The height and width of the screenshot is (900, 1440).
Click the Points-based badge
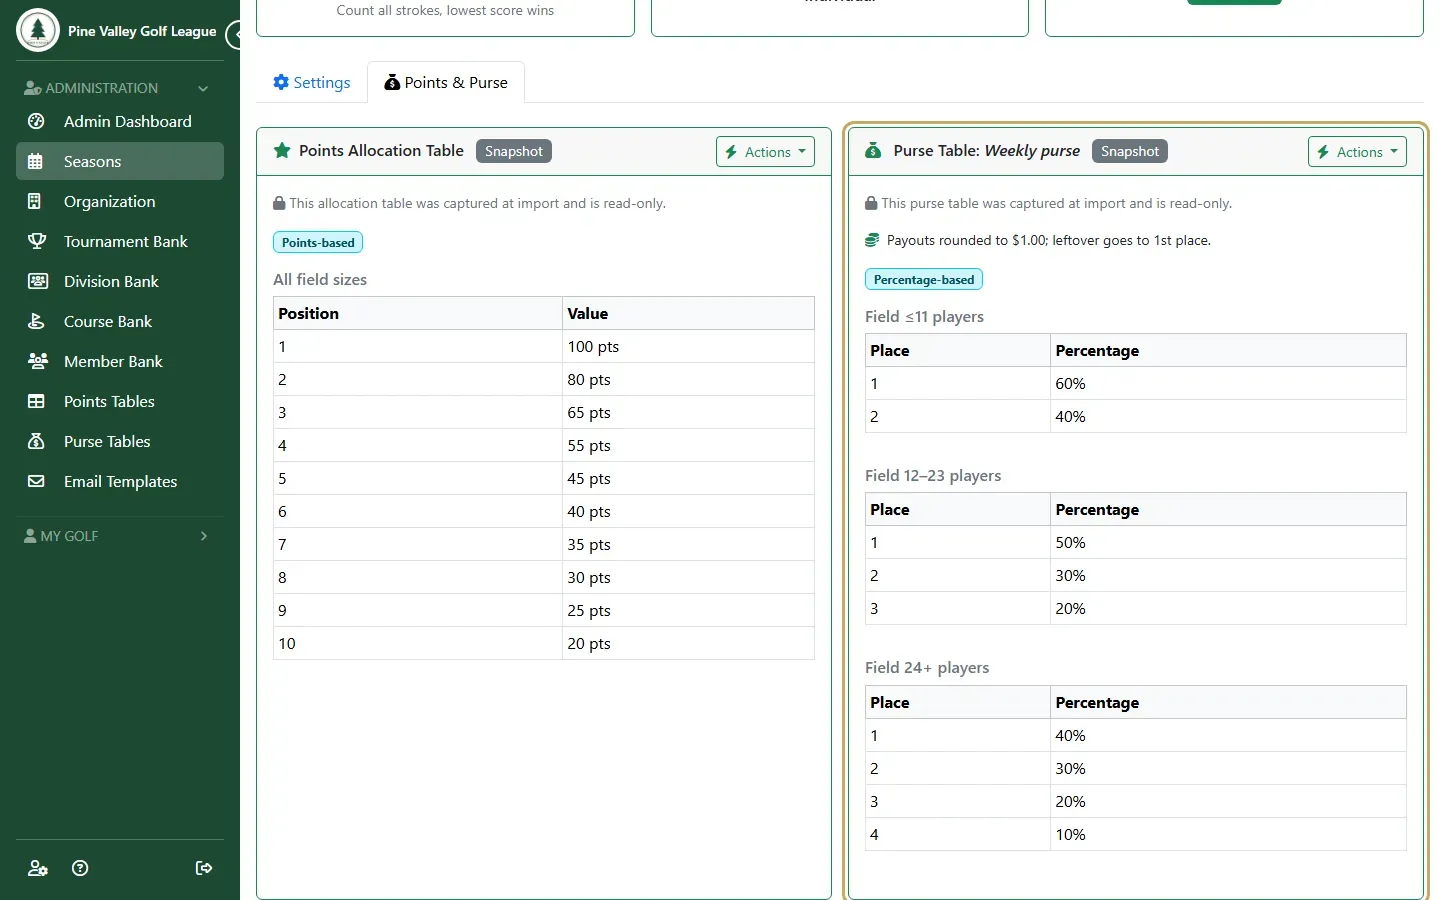pyautogui.click(x=318, y=242)
